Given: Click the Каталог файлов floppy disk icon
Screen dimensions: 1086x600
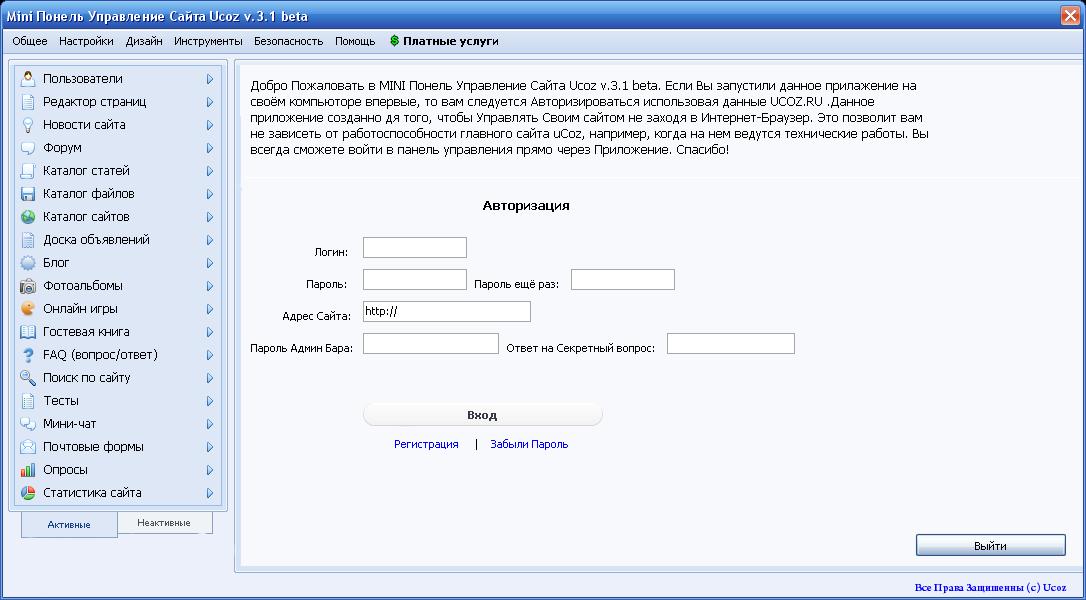Looking at the screenshot, I should [28, 194].
